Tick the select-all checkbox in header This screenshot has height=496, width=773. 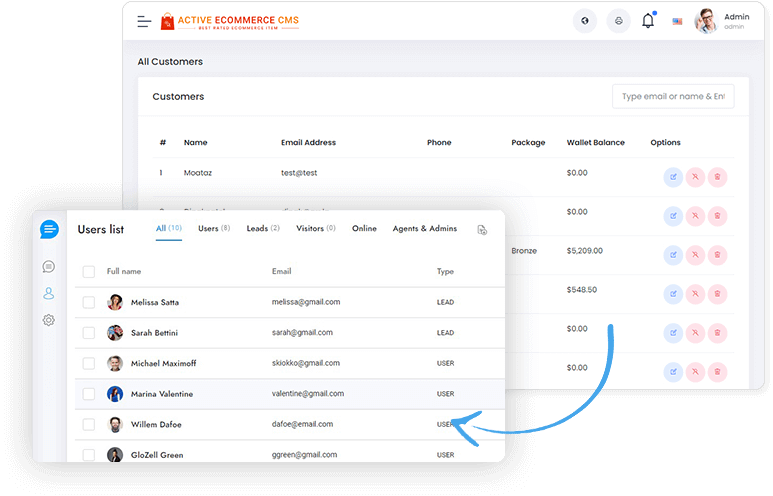(x=89, y=271)
